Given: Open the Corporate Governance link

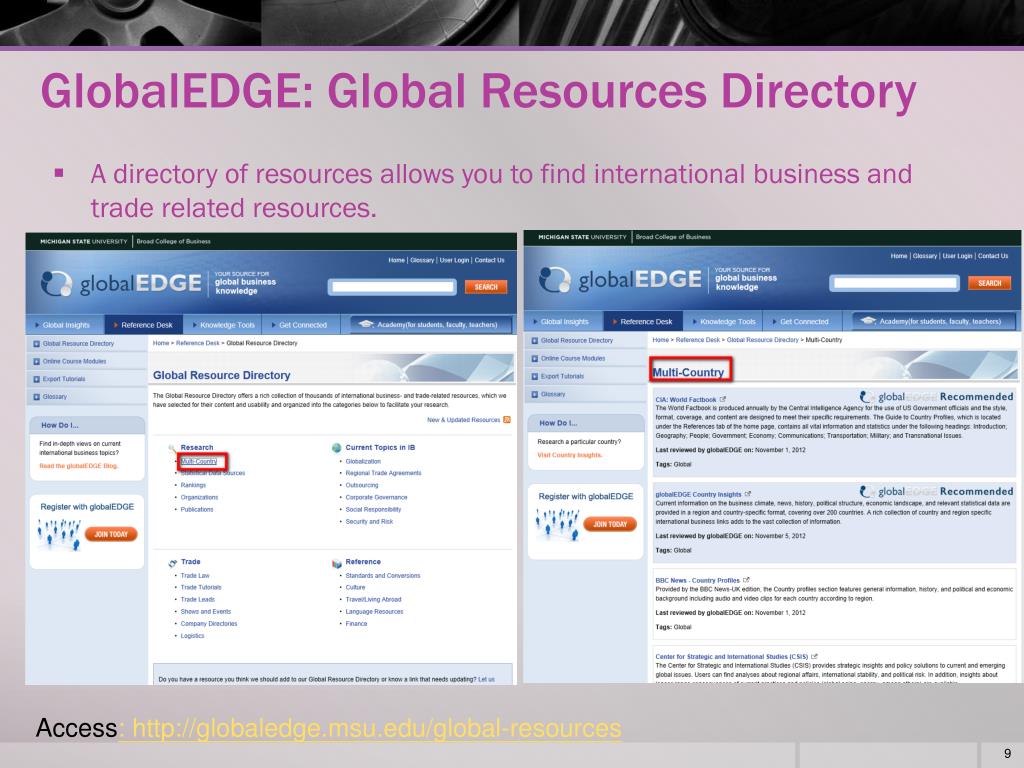Looking at the screenshot, I should [376, 497].
